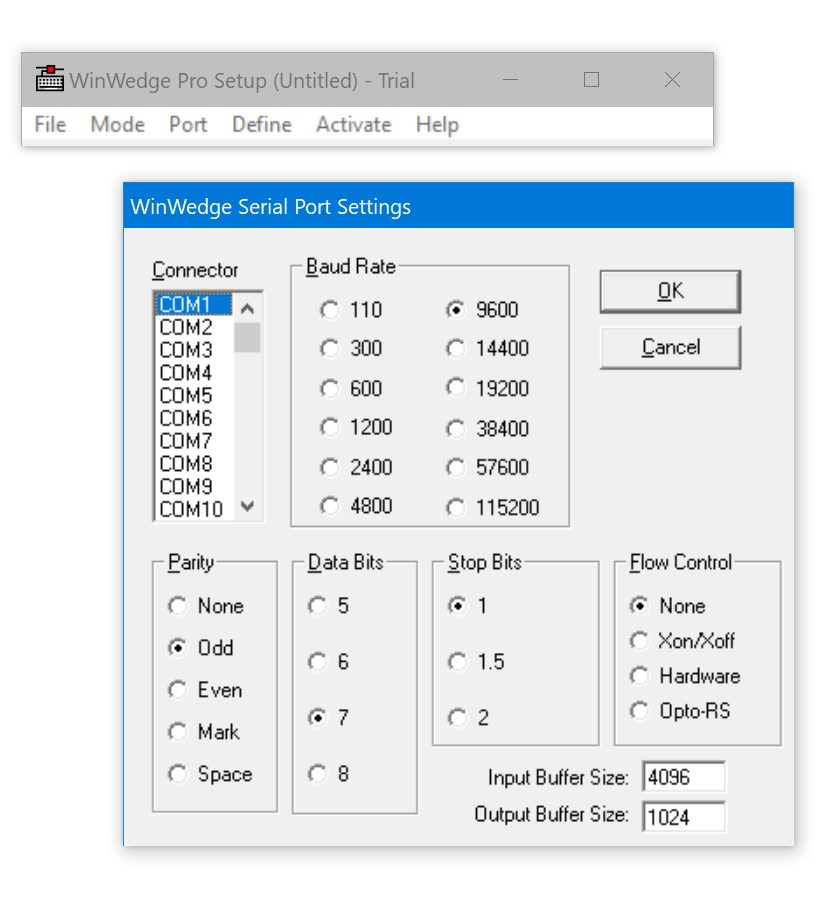Open the Define menu
This screenshot has height=906, width=824.
click(261, 124)
